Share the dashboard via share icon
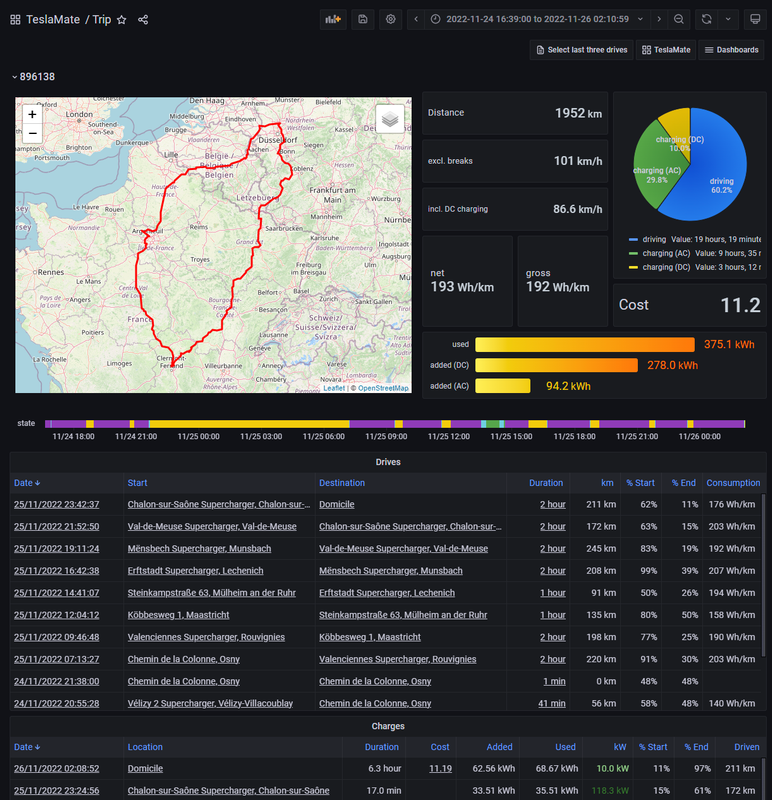 [x=143, y=19]
